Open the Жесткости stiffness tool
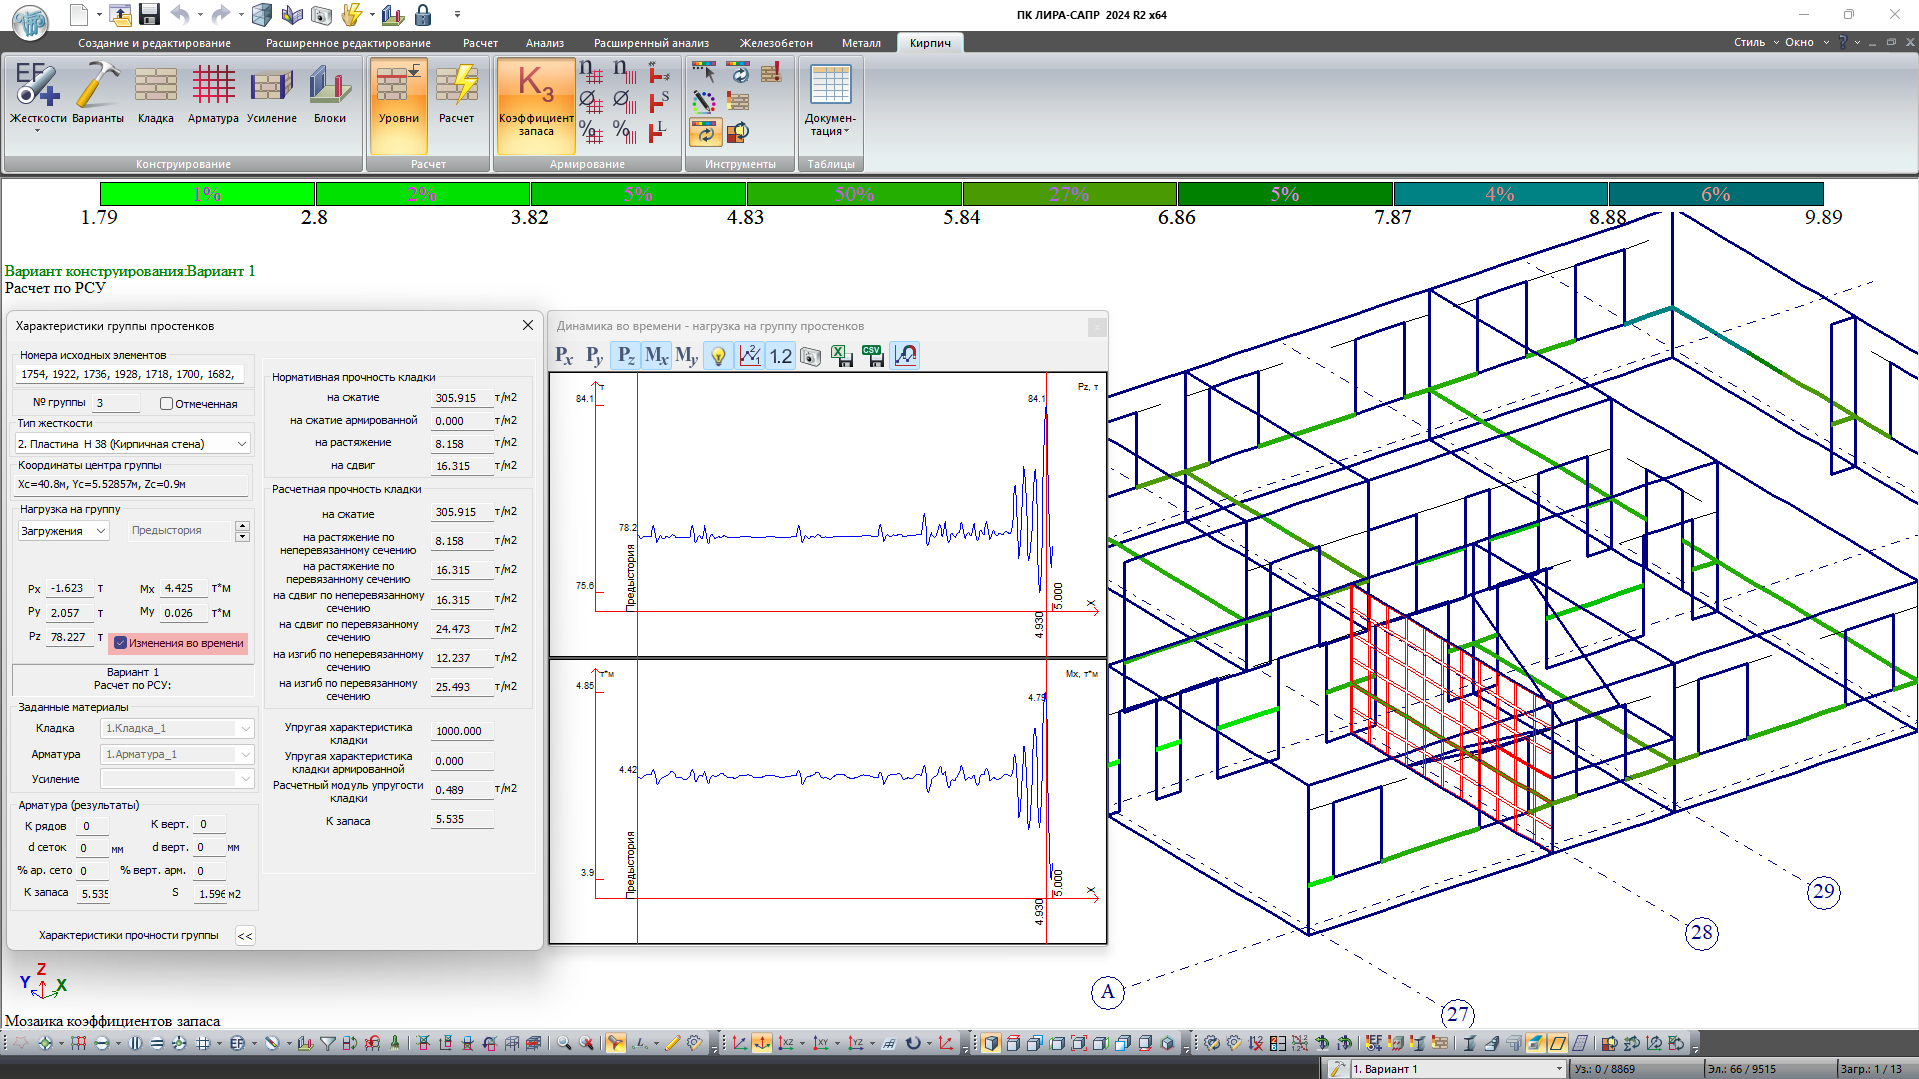Viewport: 1919px width, 1079px height. (37, 93)
